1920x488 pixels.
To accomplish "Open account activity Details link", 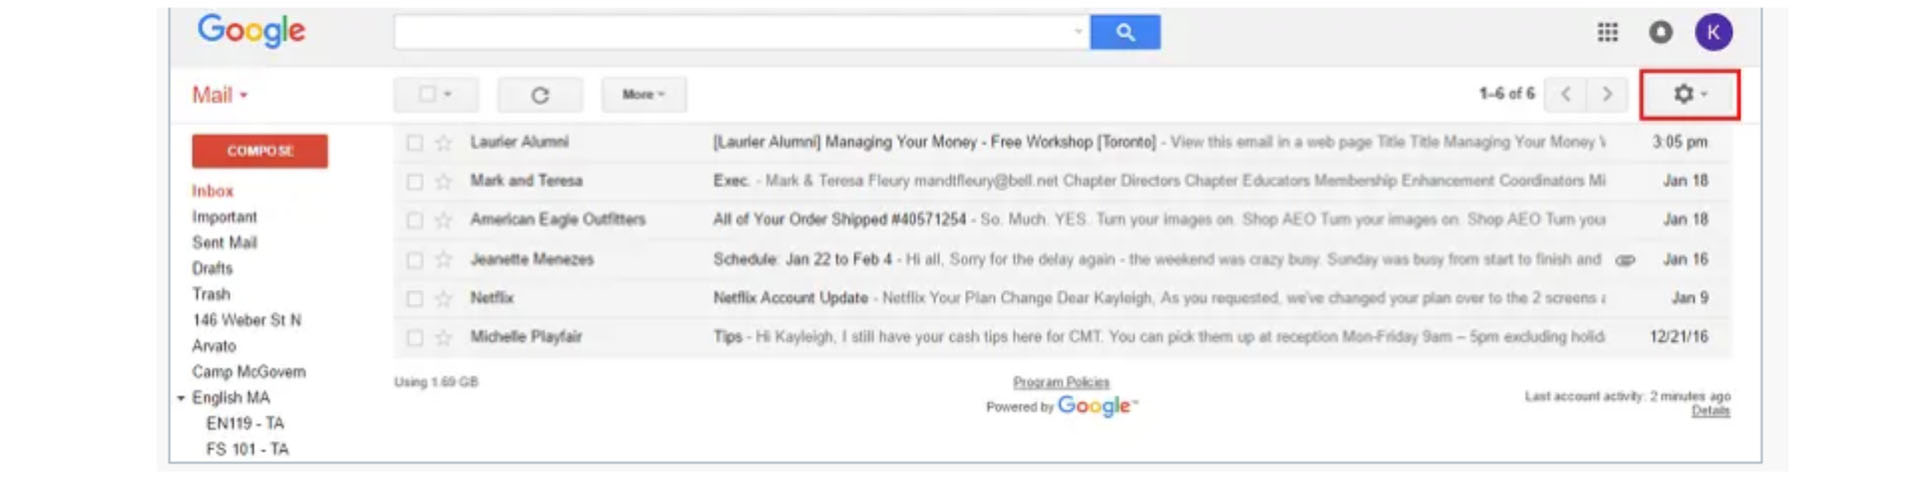I will click(x=1710, y=411).
